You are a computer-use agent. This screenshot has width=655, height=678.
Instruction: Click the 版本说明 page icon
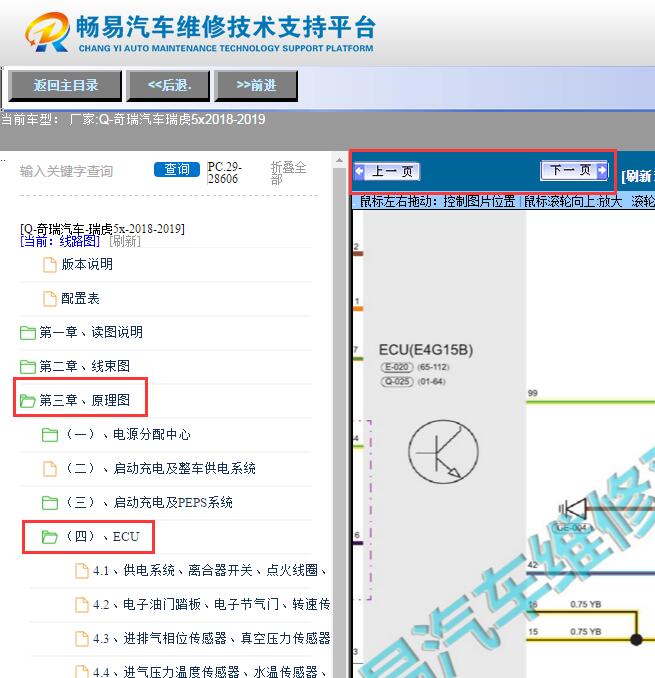[x=50, y=265]
